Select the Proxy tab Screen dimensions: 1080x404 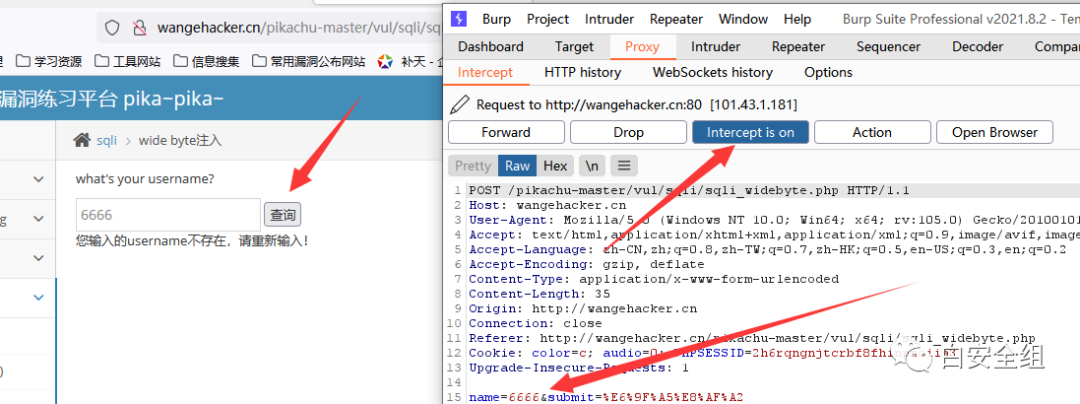tap(642, 47)
